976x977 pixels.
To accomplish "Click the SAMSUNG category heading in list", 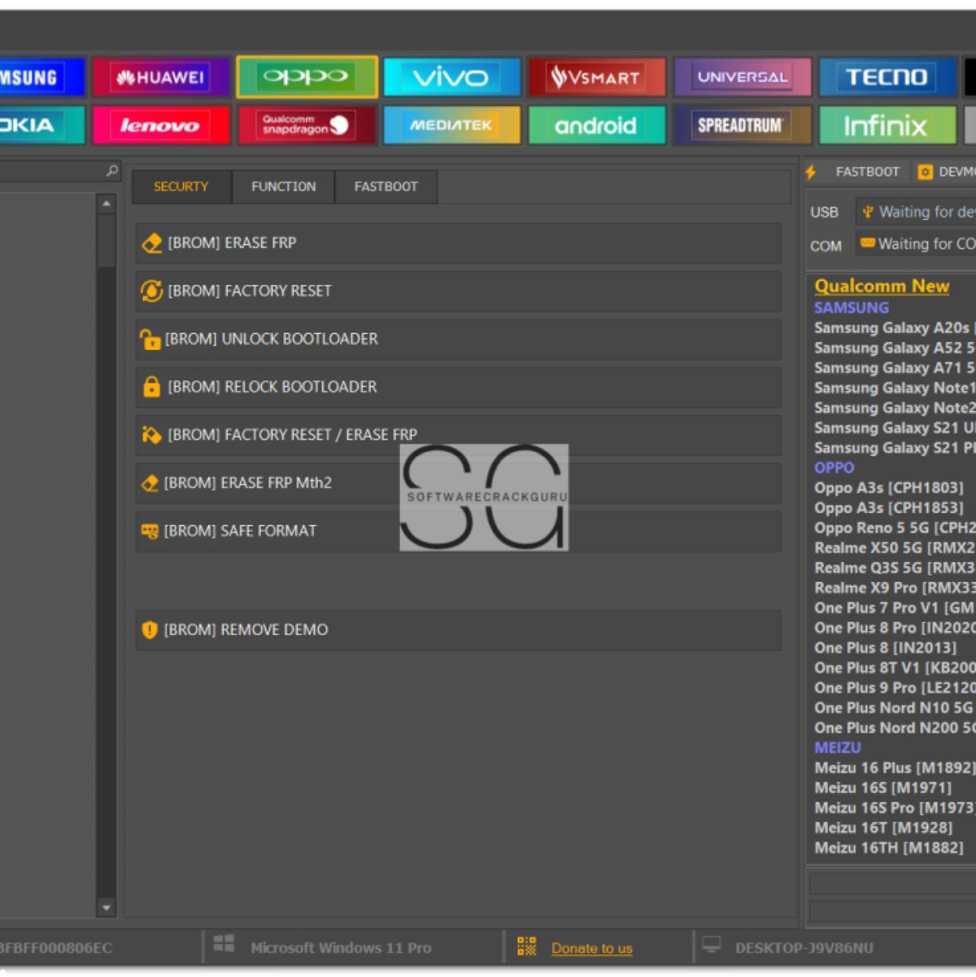I will click(851, 308).
